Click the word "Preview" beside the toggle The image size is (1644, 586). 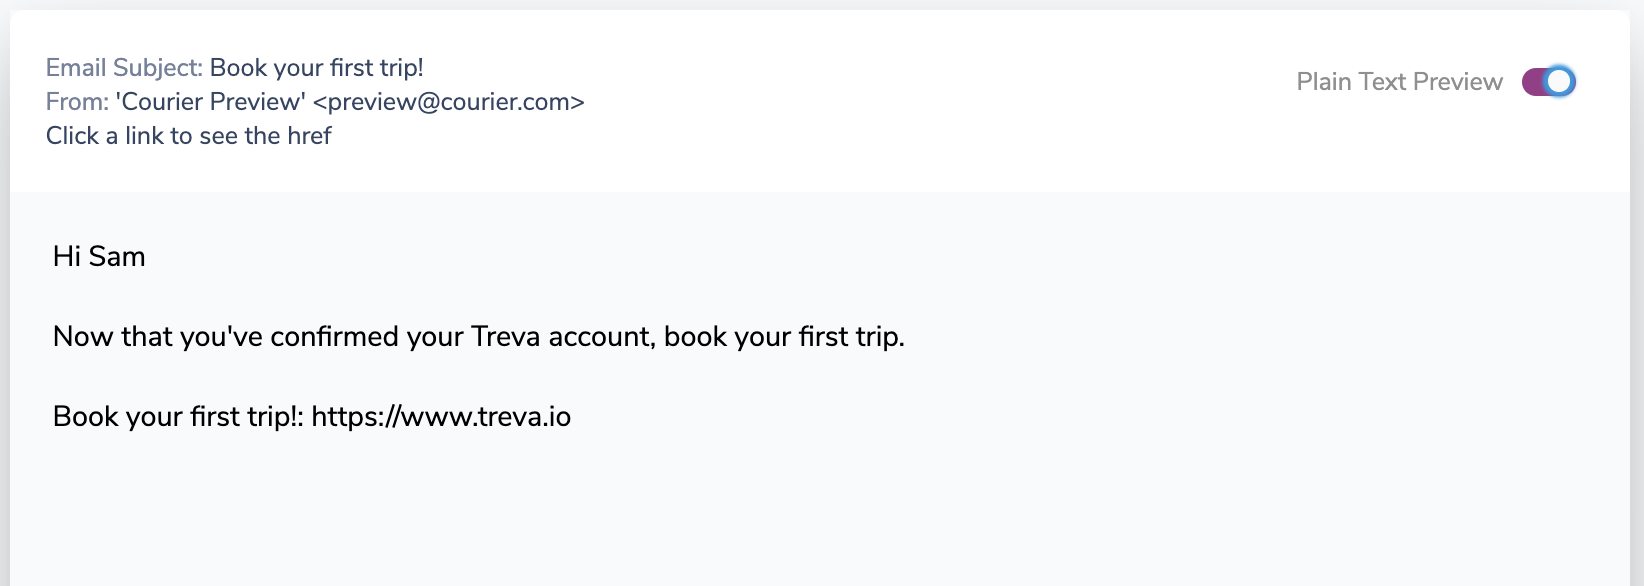point(1458,82)
